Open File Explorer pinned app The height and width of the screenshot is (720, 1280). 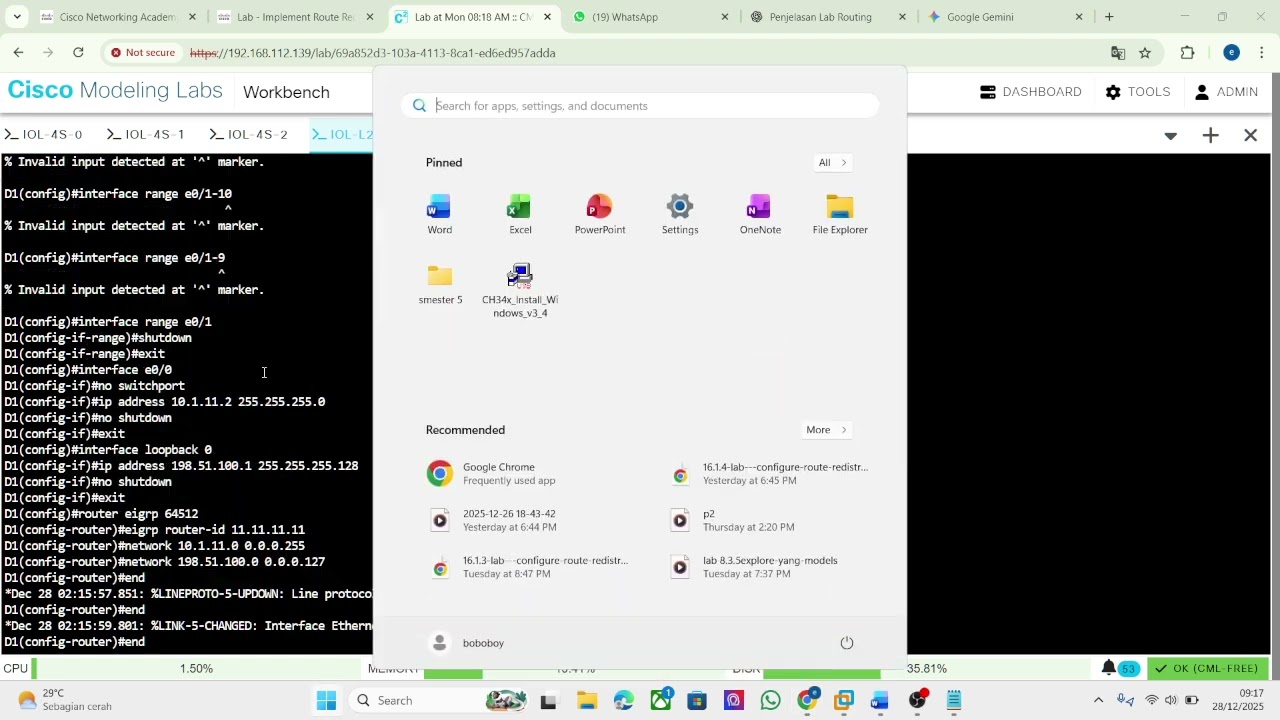coord(840,215)
